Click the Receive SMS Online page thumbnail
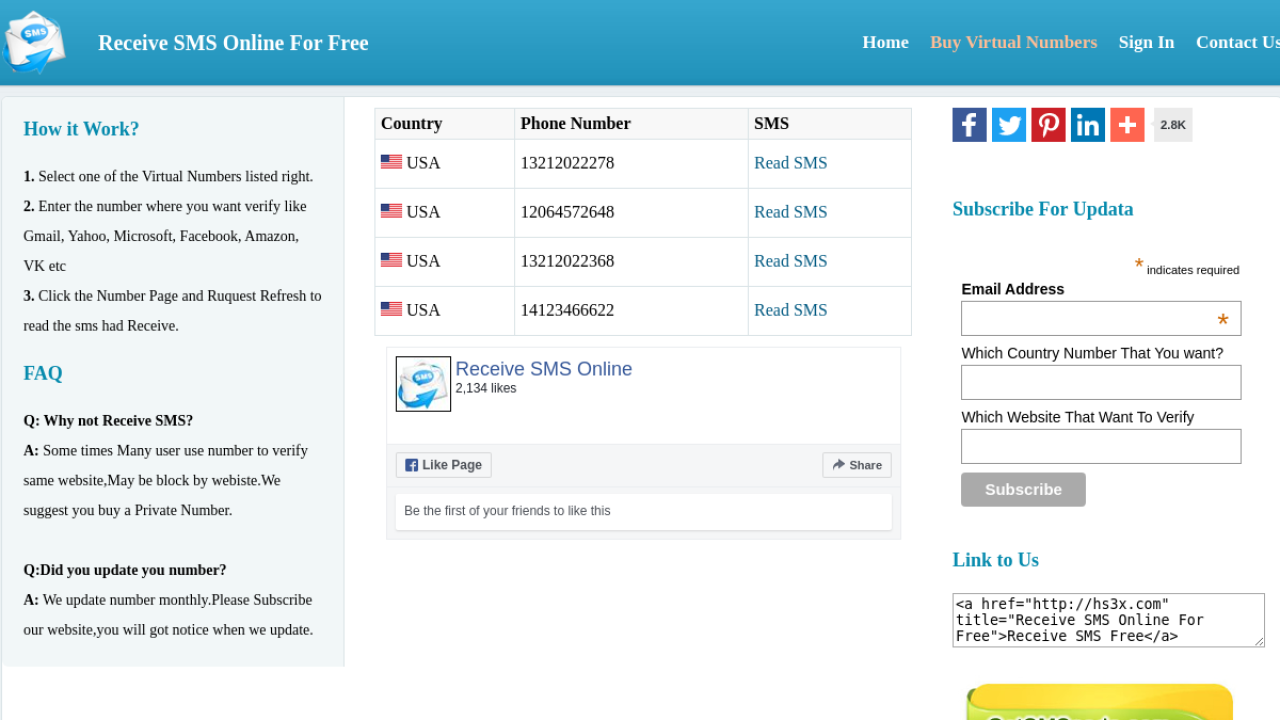This screenshot has width=1280, height=720. tap(423, 384)
